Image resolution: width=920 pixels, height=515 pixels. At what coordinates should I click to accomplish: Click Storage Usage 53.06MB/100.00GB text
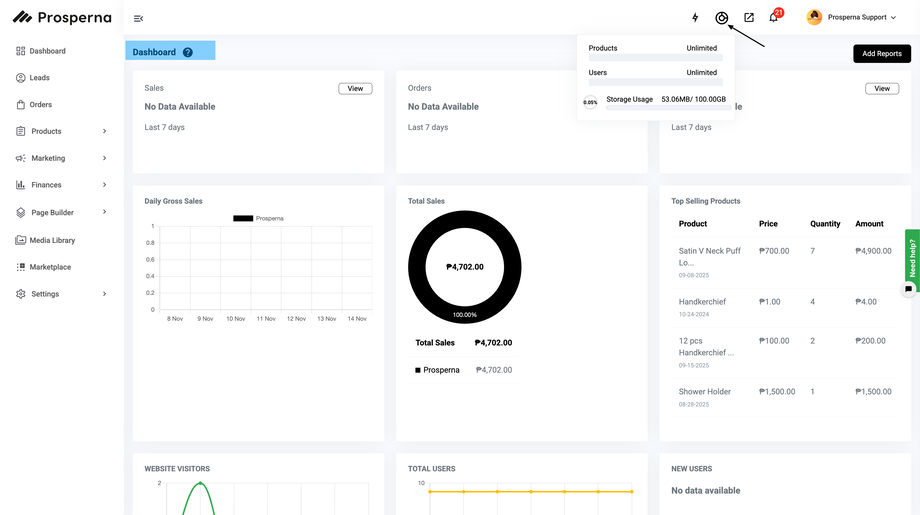coord(666,99)
